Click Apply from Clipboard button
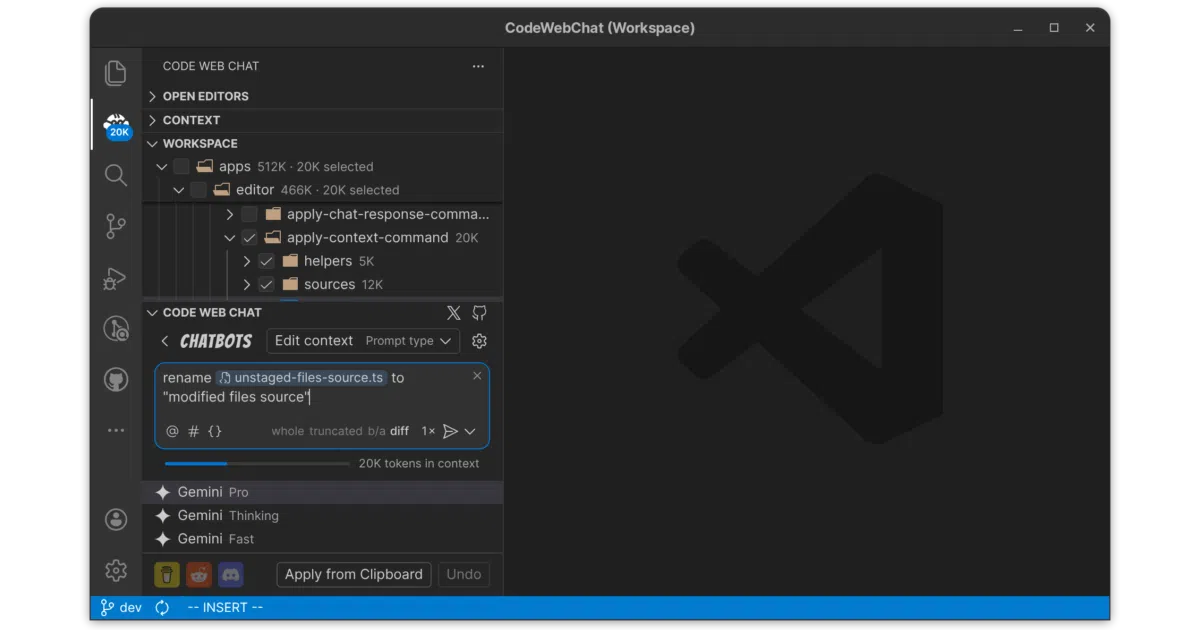 click(x=354, y=574)
